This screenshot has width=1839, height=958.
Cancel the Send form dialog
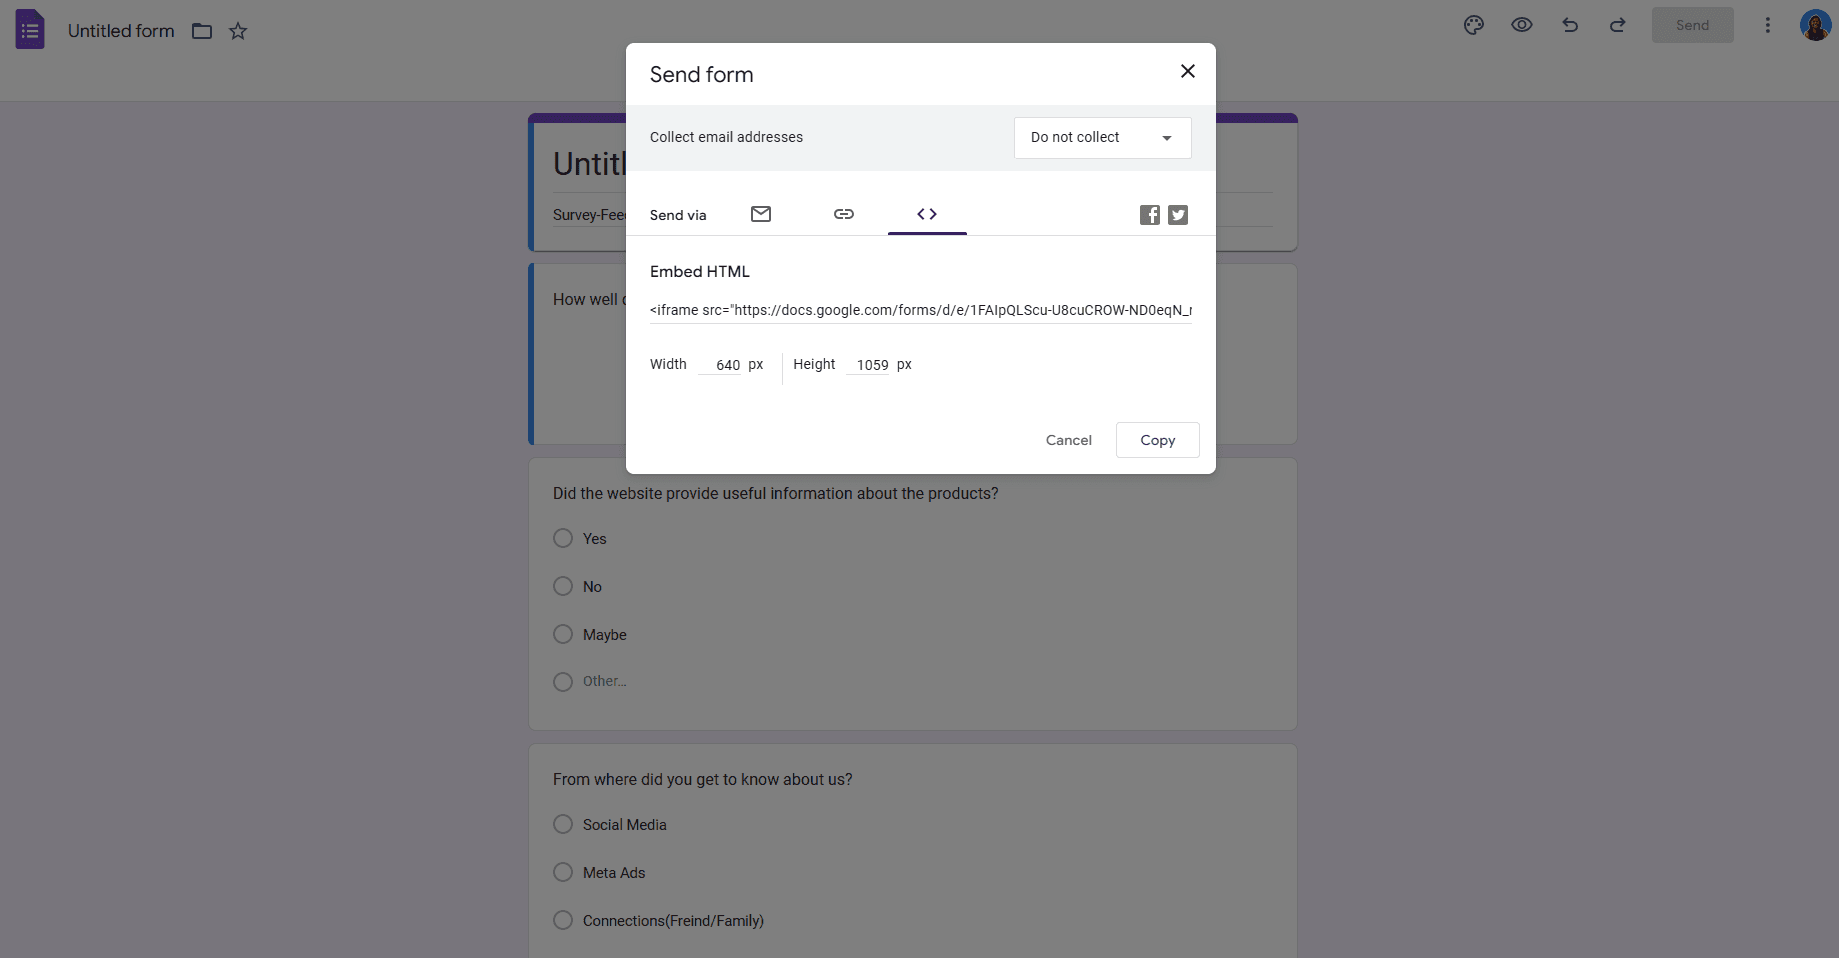(1068, 440)
